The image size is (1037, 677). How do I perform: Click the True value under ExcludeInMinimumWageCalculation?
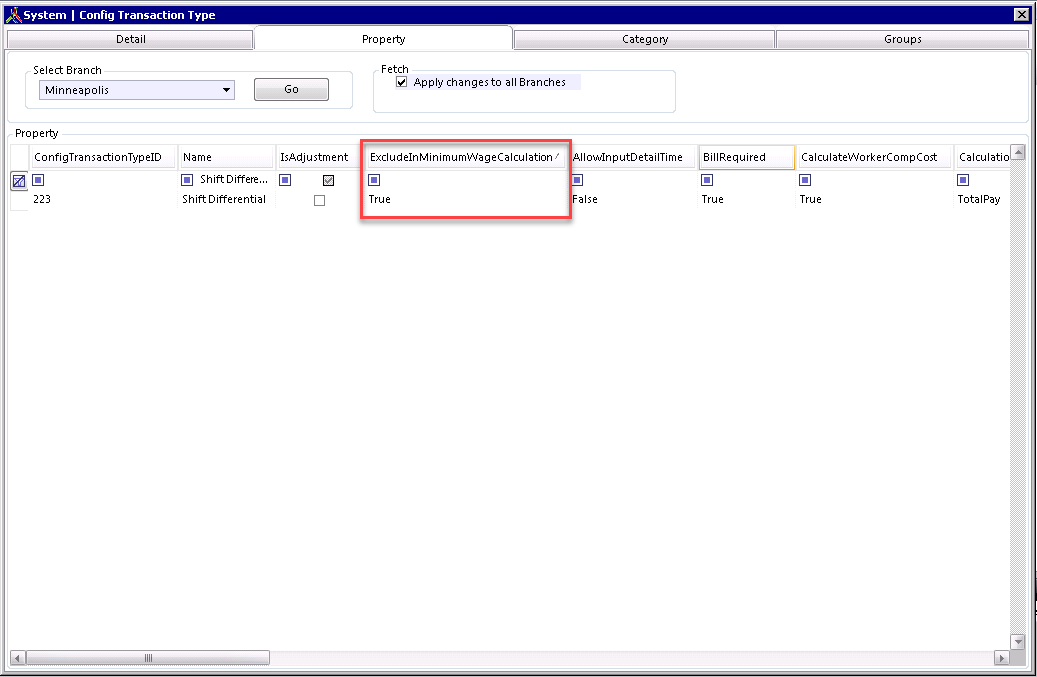pos(380,199)
